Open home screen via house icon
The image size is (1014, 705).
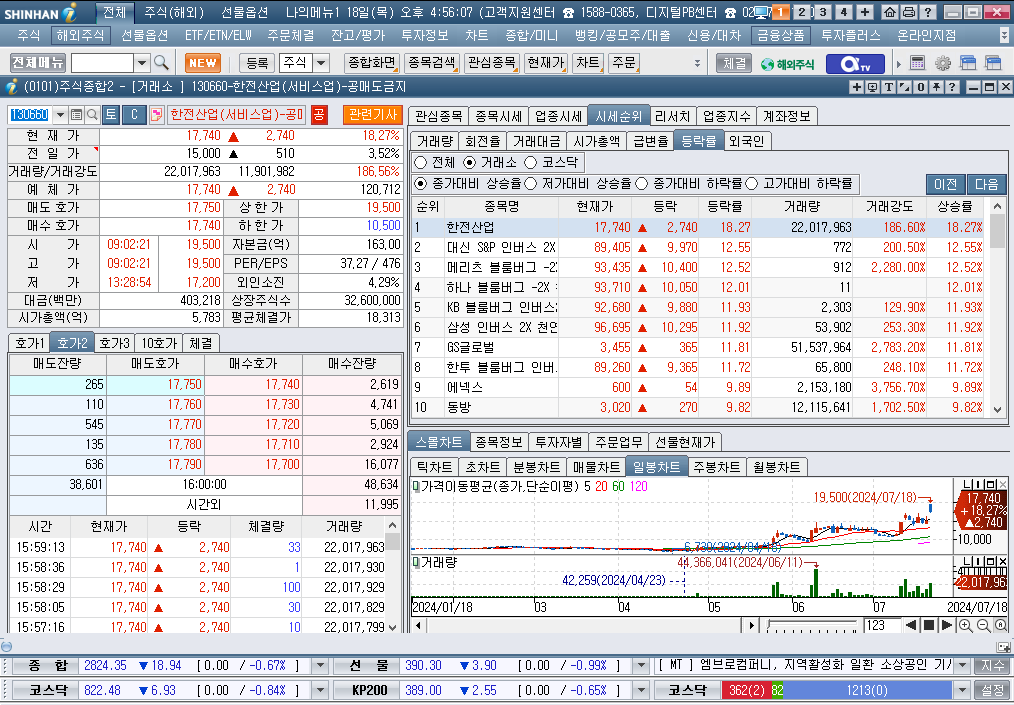click(x=890, y=12)
